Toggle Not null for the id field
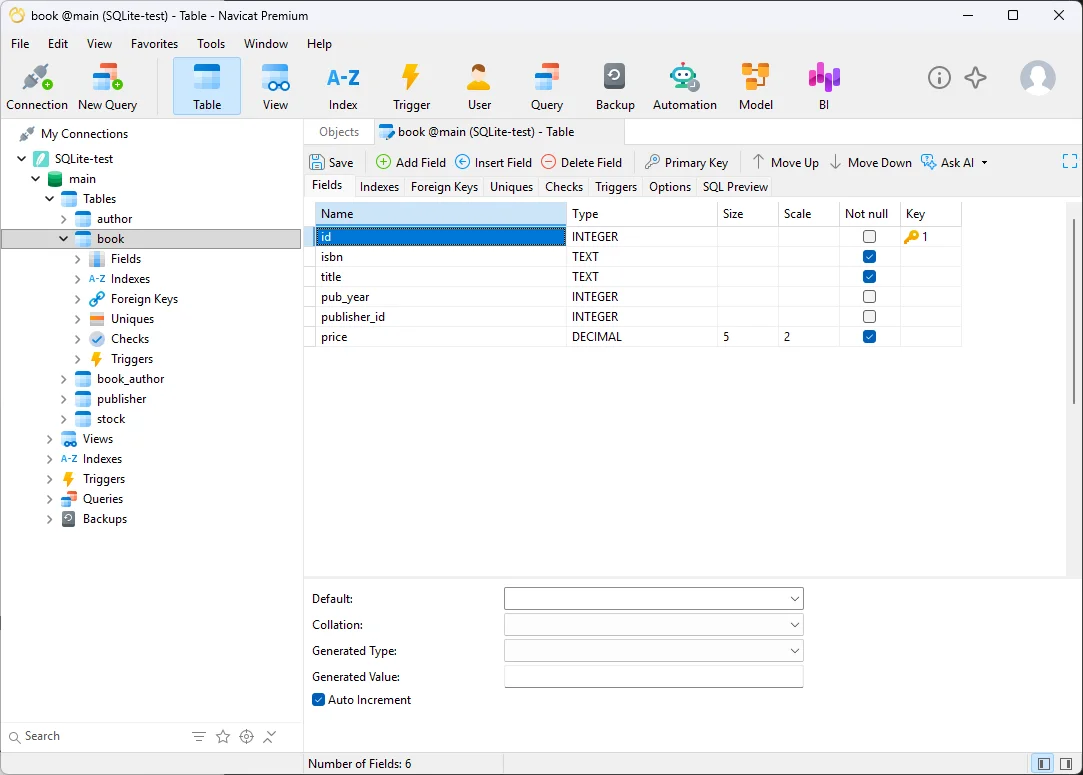 (870, 237)
